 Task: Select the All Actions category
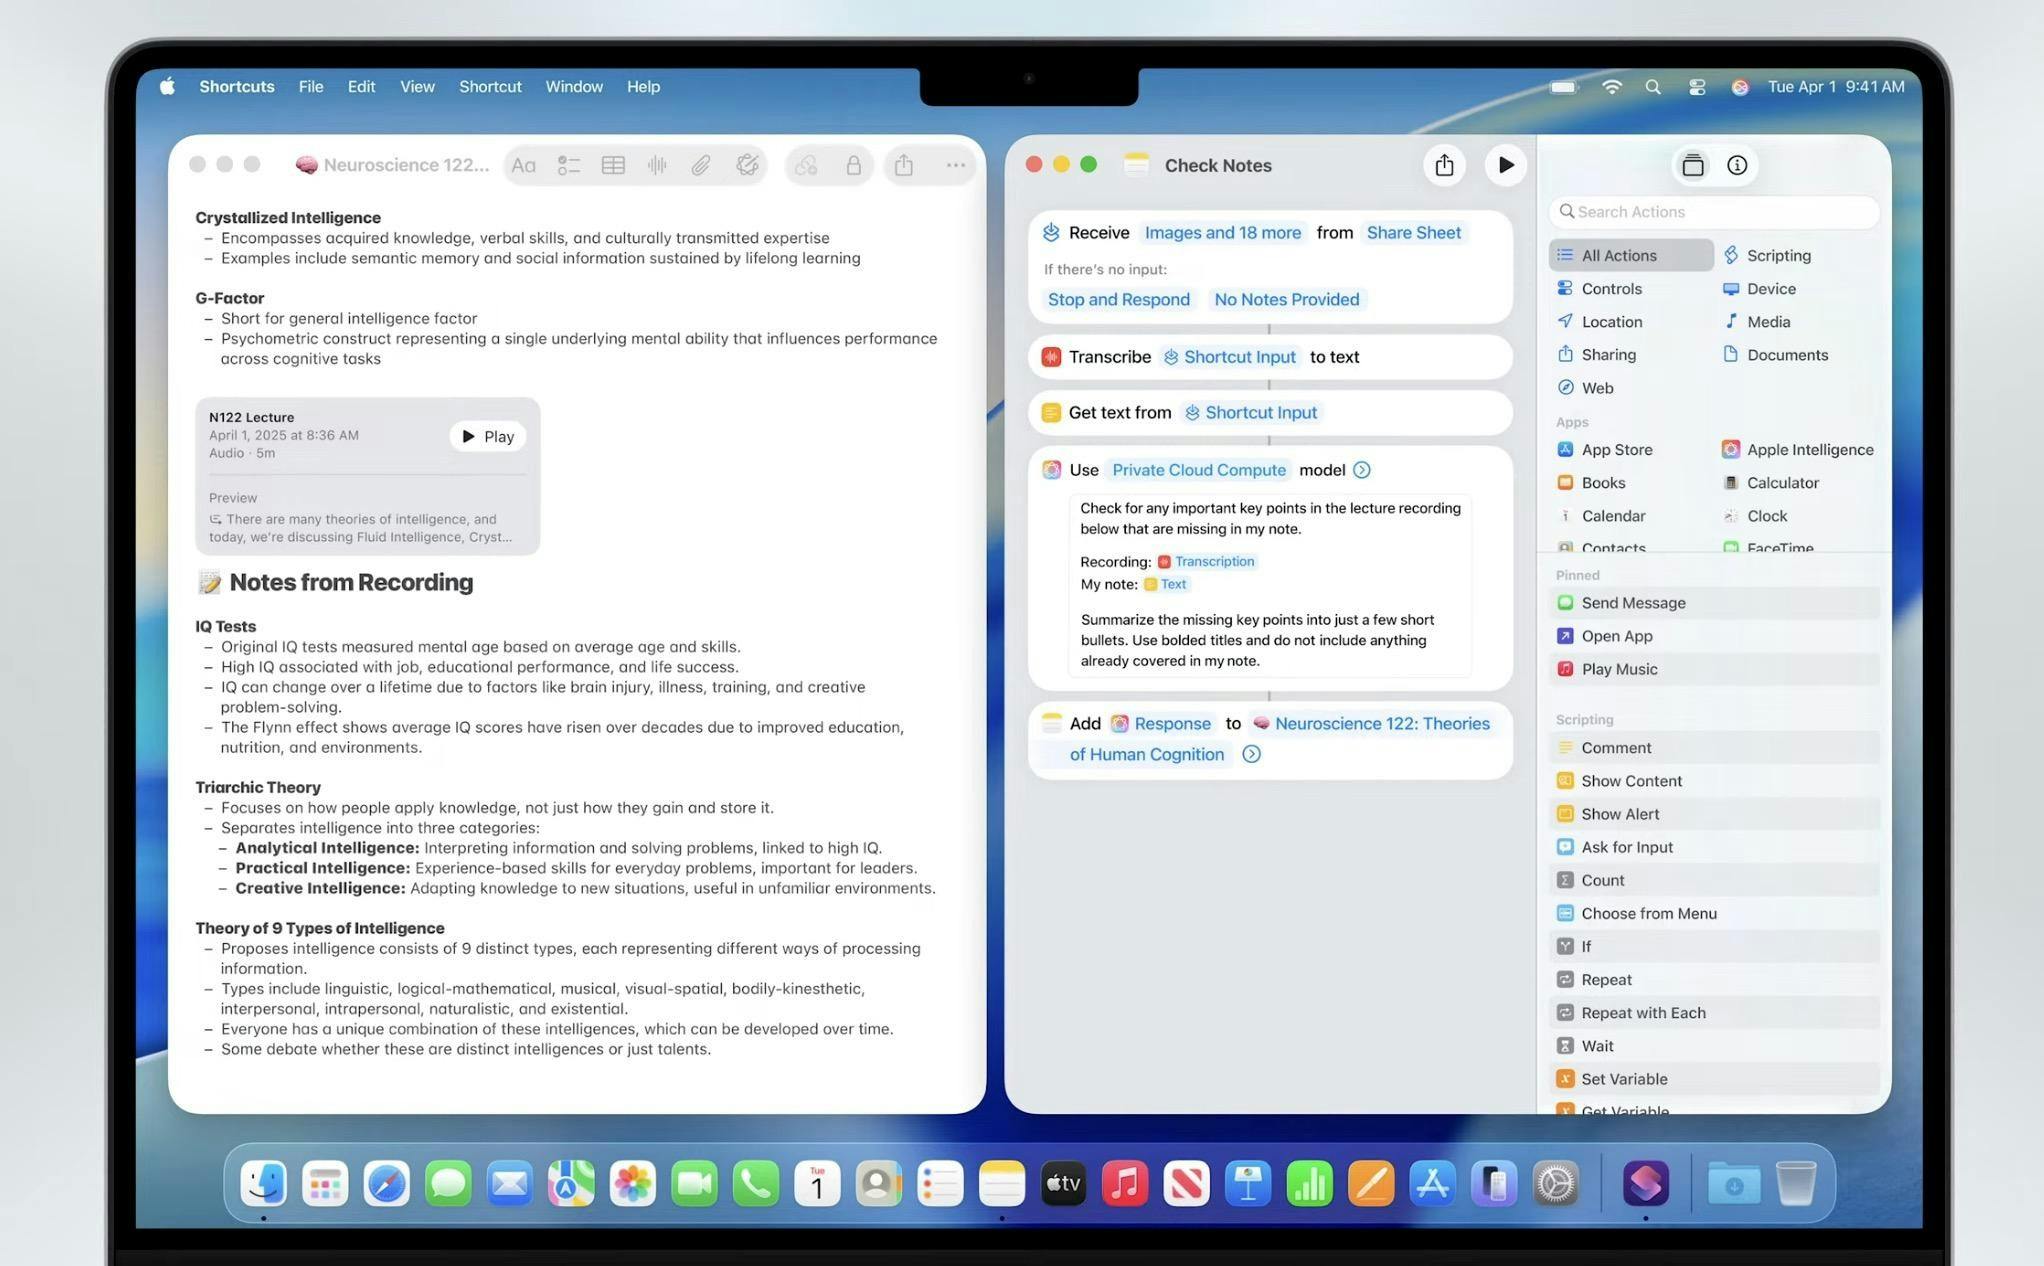pyautogui.click(x=1631, y=255)
